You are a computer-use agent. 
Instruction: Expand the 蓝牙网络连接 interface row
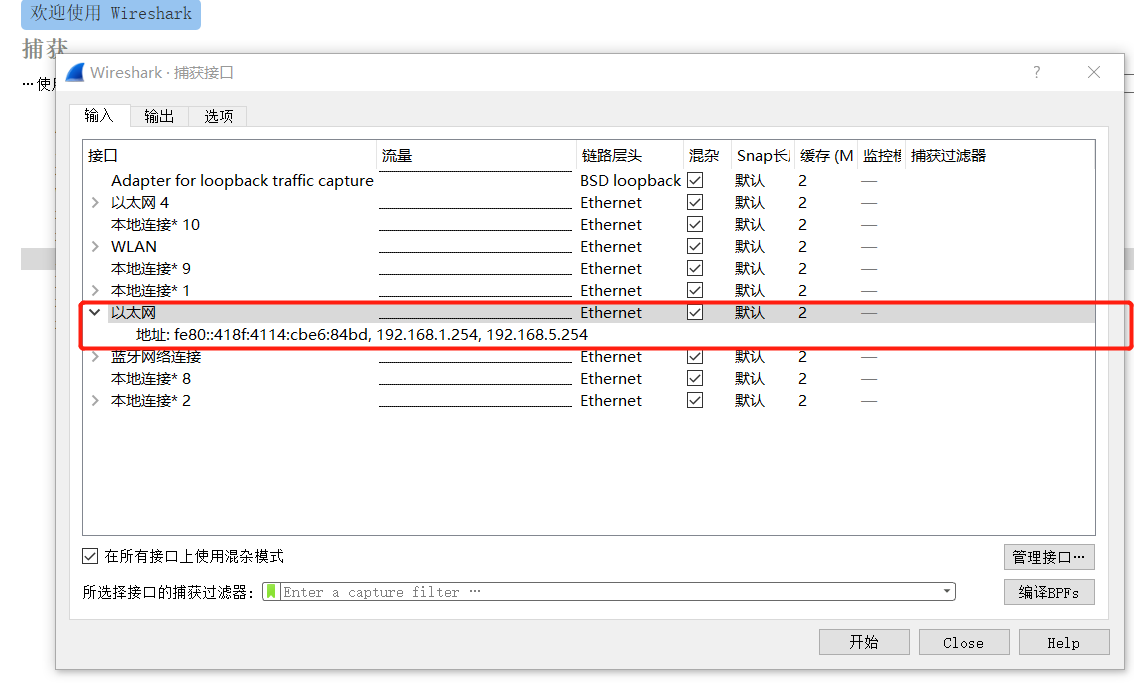pos(95,357)
